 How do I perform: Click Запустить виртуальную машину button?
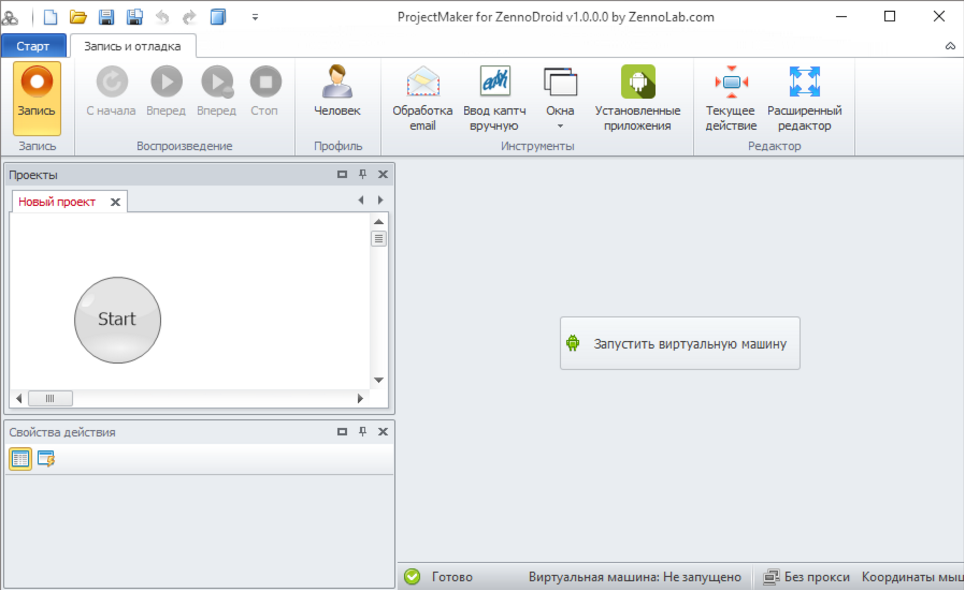(680, 344)
